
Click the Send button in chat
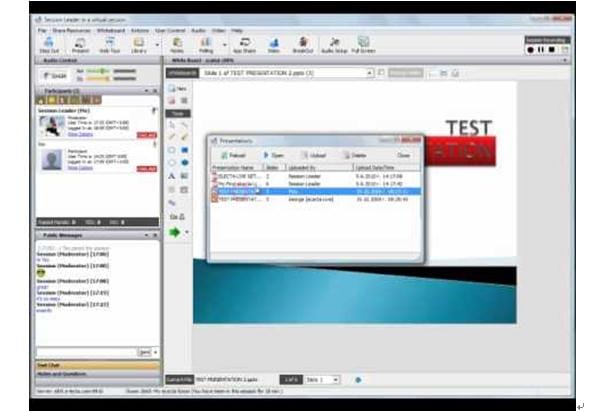(x=145, y=352)
